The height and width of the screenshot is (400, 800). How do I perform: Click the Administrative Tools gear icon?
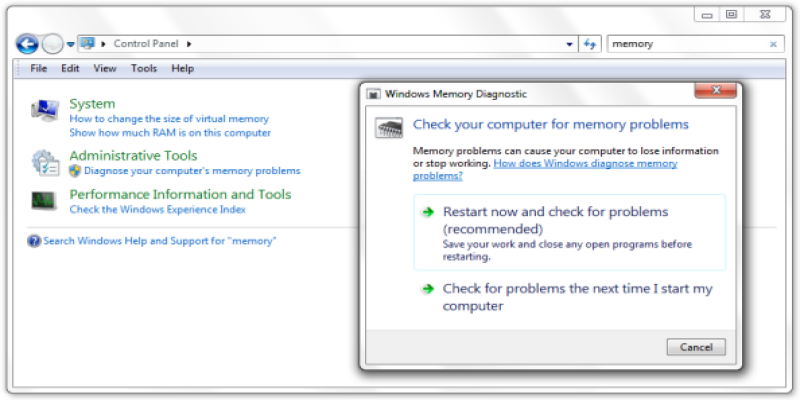click(x=46, y=163)
